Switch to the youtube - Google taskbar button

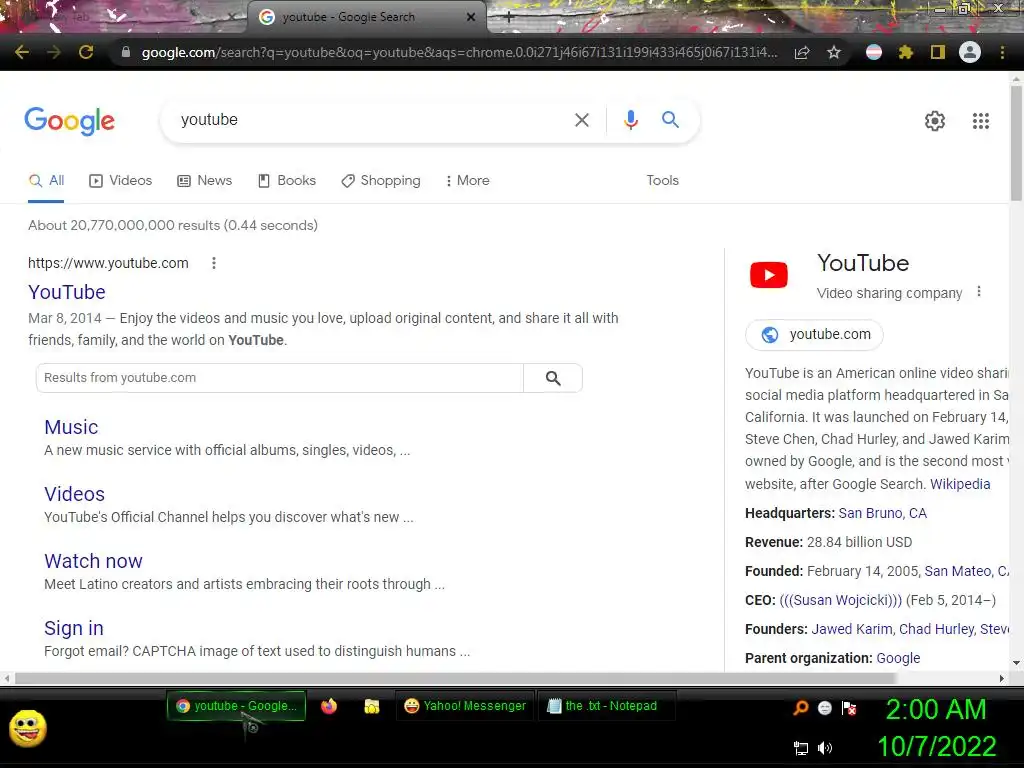pyautogui.click(x=236, y=706)
